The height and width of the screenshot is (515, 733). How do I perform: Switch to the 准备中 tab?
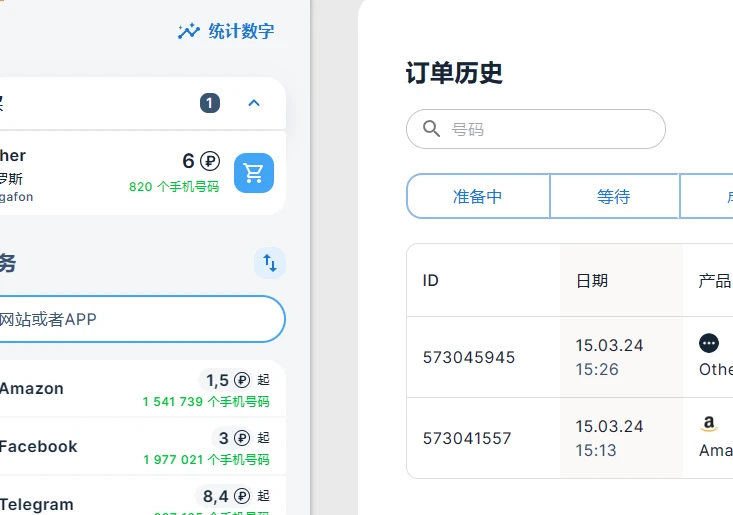pyautogui.click(x=478, y=196)
